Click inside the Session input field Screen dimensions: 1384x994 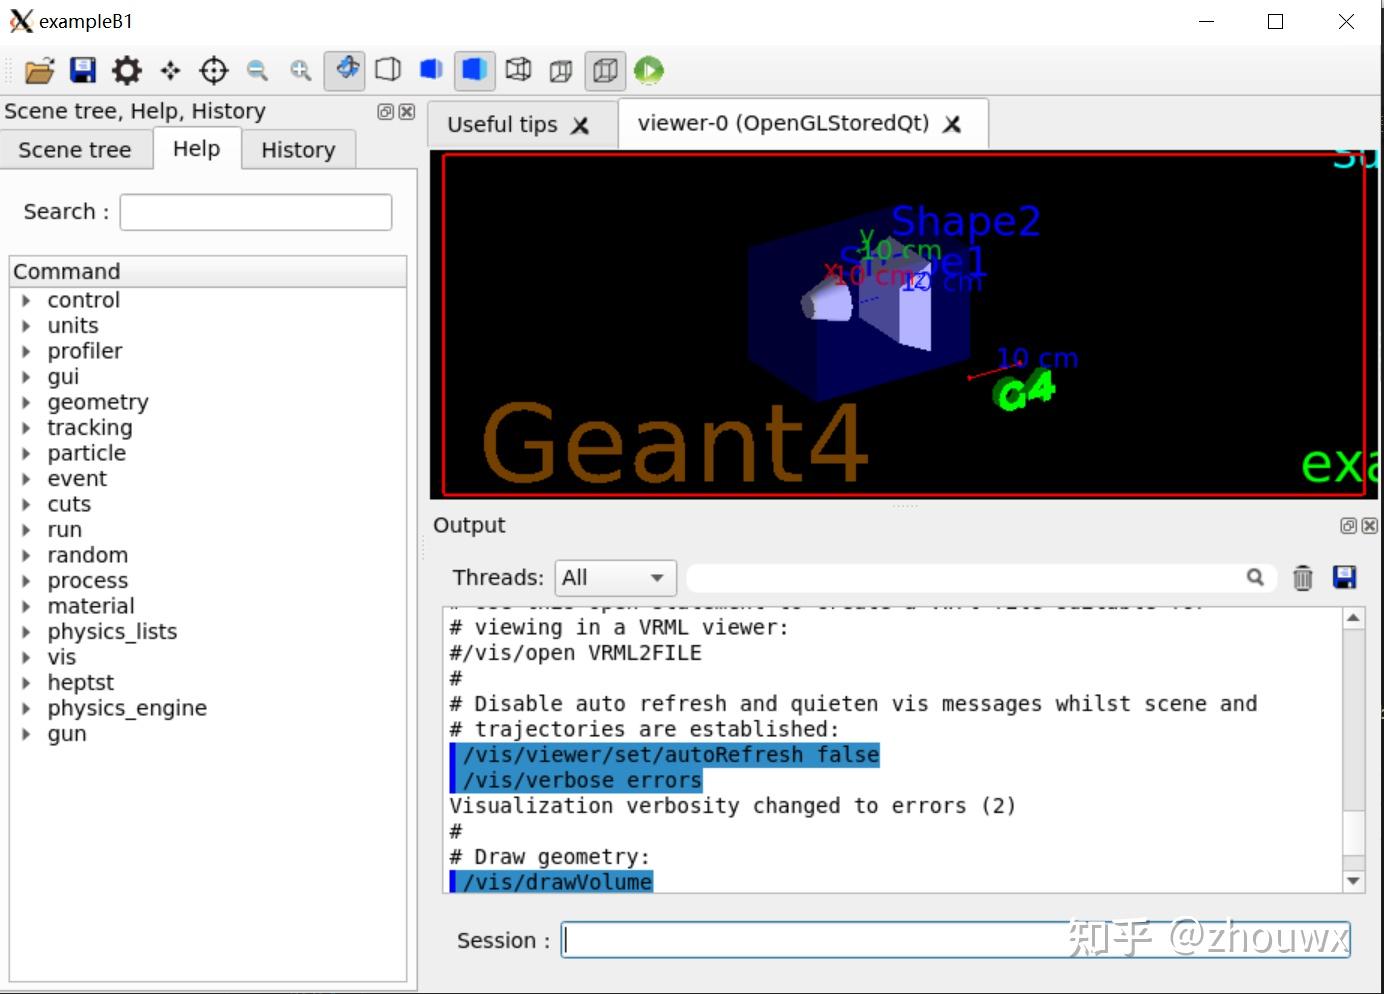[x=900, y=940]
